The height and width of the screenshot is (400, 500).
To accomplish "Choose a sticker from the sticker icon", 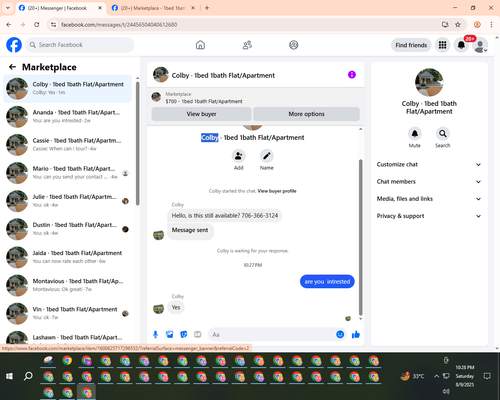I will click(184, 334).
